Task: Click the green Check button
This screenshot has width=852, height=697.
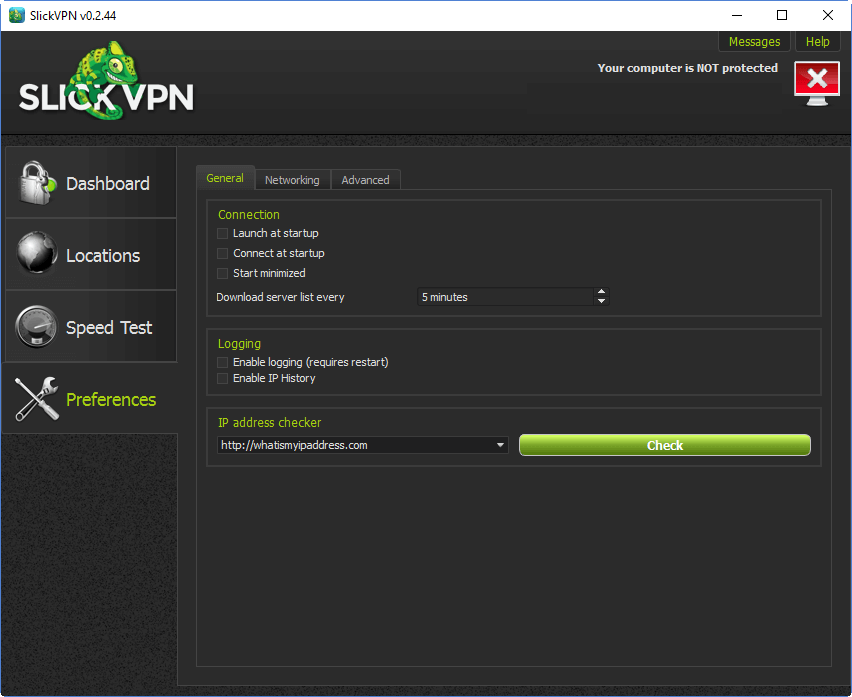Action: (665, 445)
